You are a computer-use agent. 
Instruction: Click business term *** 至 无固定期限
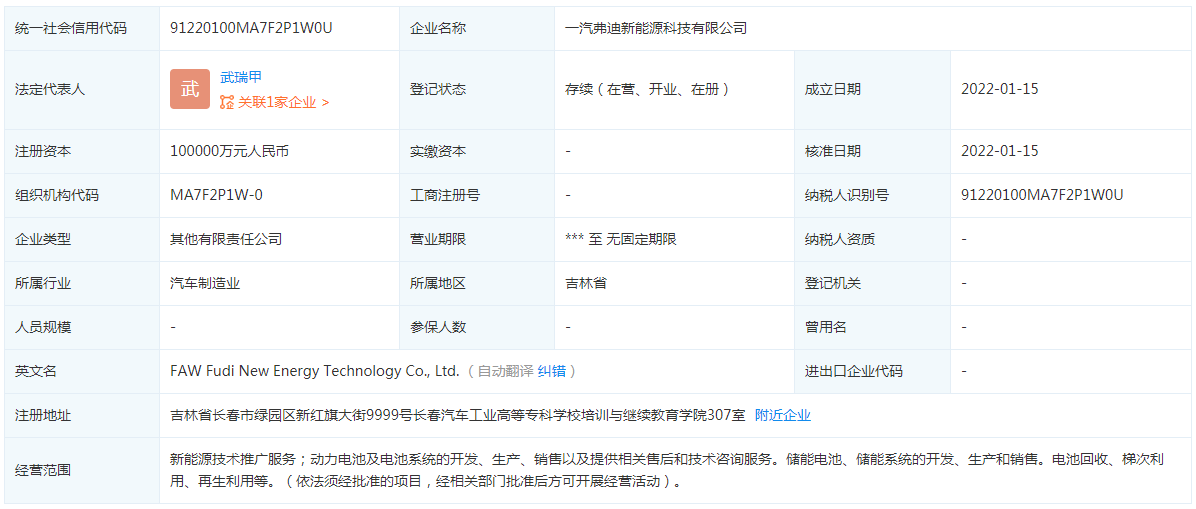(621, 240)
